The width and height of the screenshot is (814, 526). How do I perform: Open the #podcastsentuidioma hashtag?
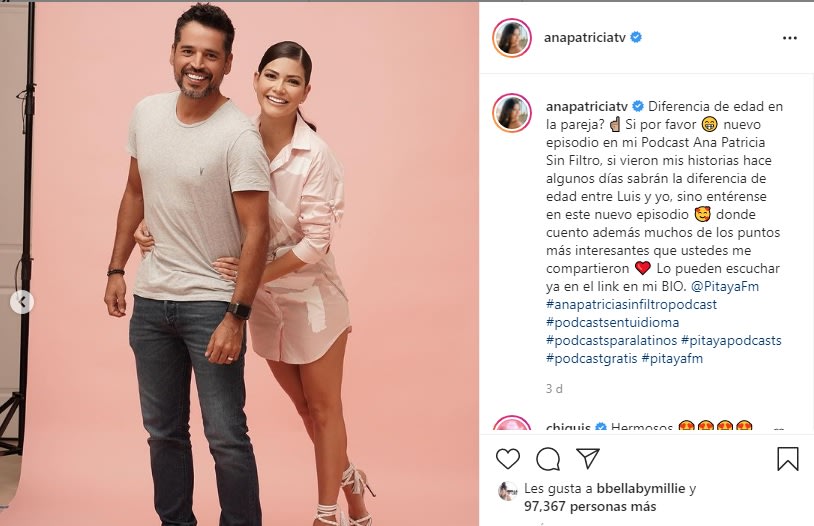613,322
